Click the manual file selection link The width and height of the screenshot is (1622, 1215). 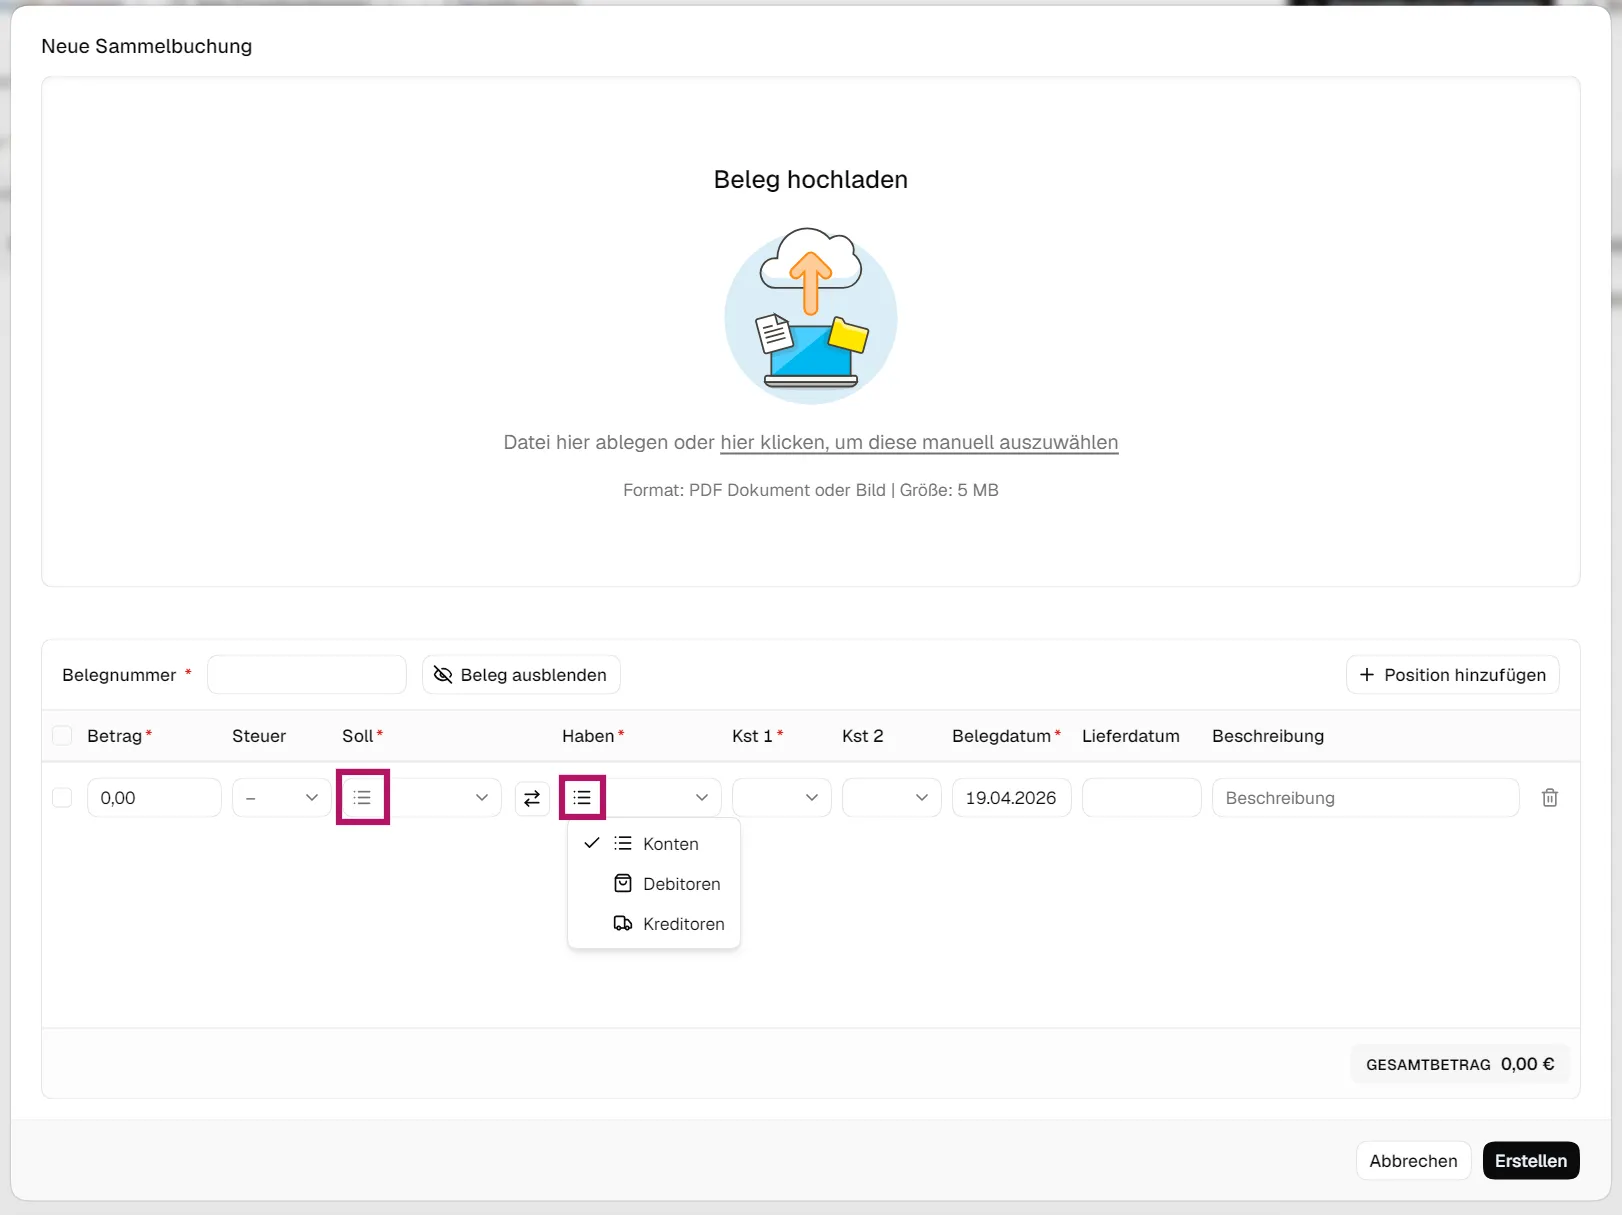coord(918,442)
